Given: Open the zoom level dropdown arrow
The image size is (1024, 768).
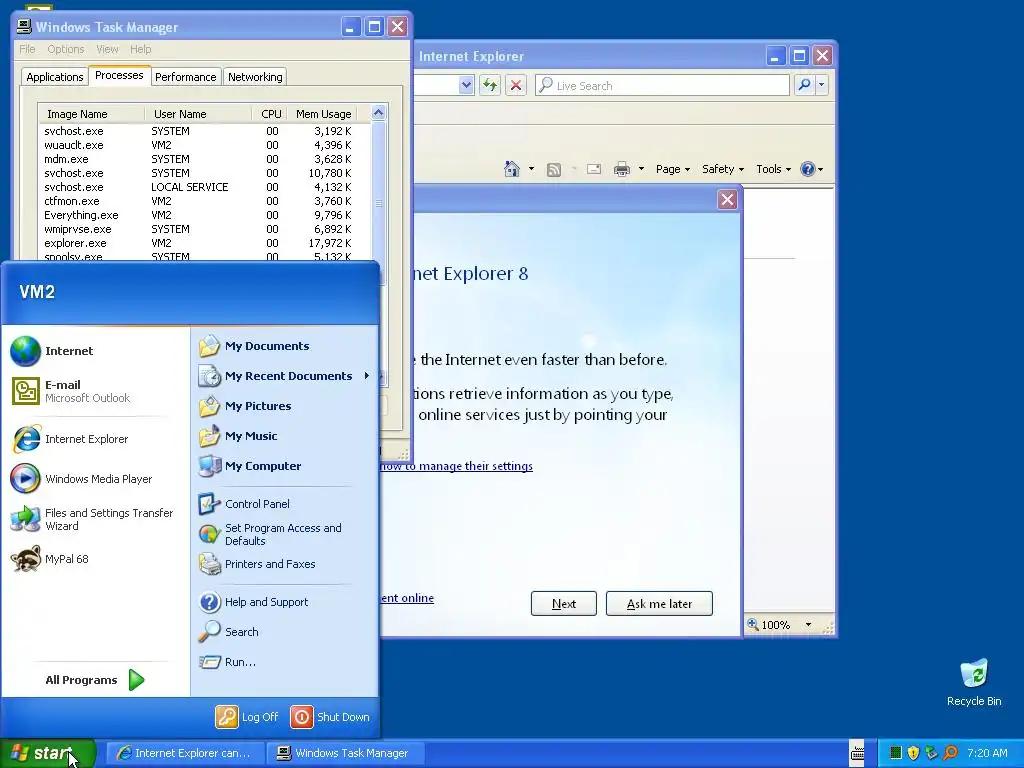Looking at the screenshot, I should pos(808,625).
